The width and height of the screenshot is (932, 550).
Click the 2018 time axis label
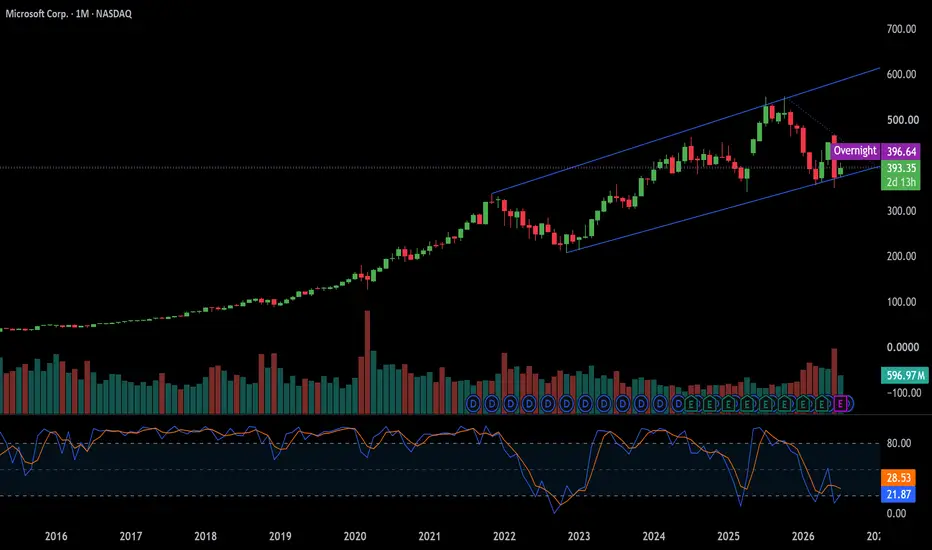(206, 536)
